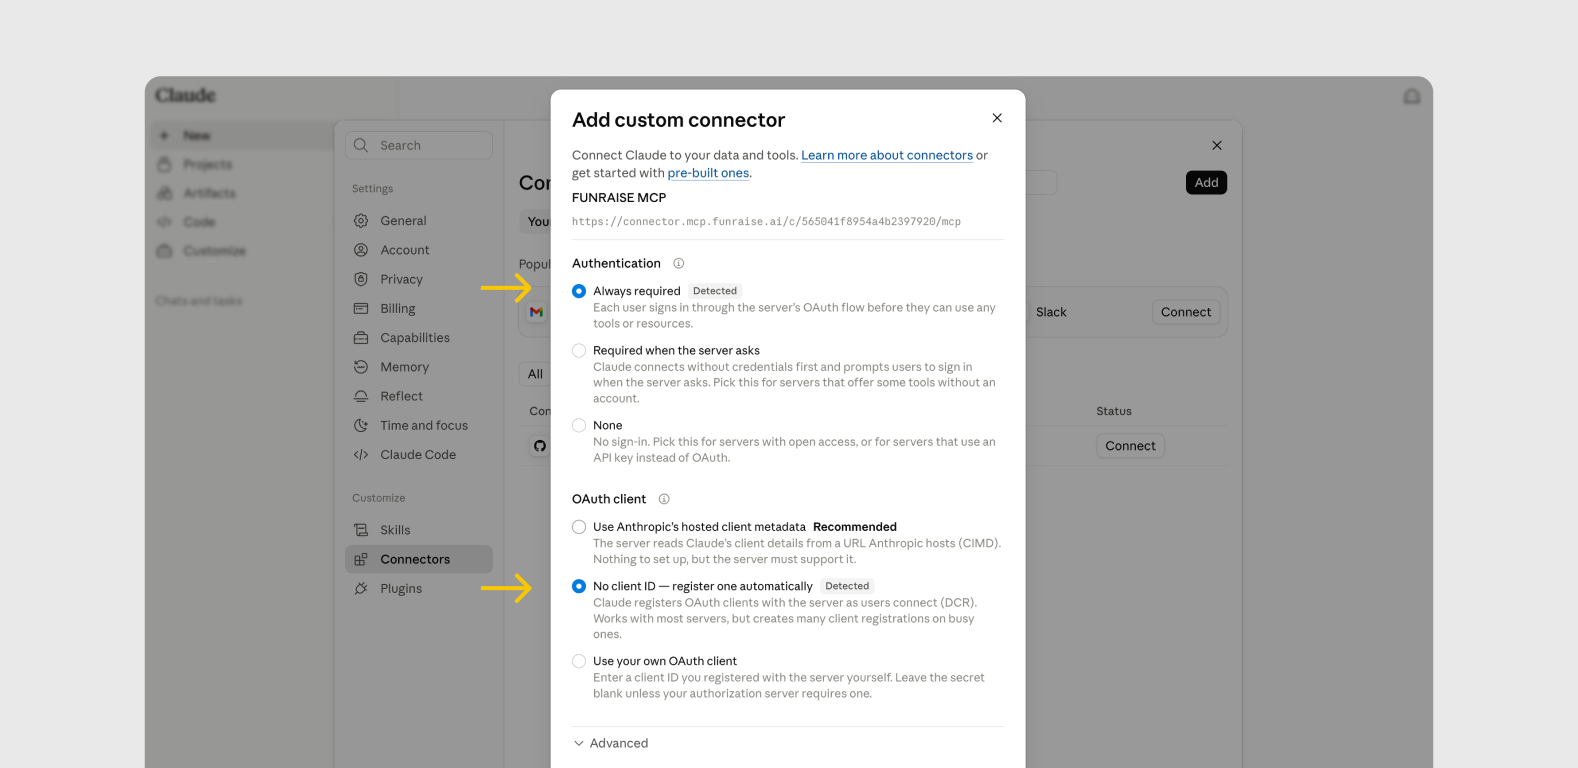The width and height of the screenshot is (1578, 768).
Task: Click the Billing card icon
Action: (361, 309)
